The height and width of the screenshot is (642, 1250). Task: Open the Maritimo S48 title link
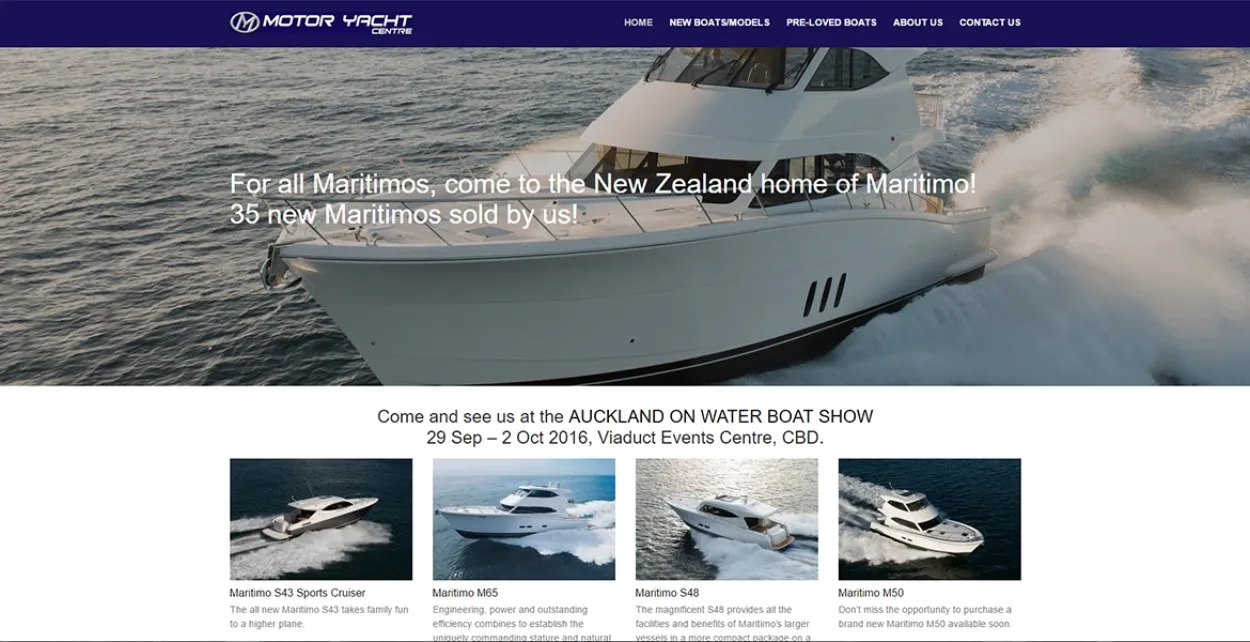click(x=667, y=593)
